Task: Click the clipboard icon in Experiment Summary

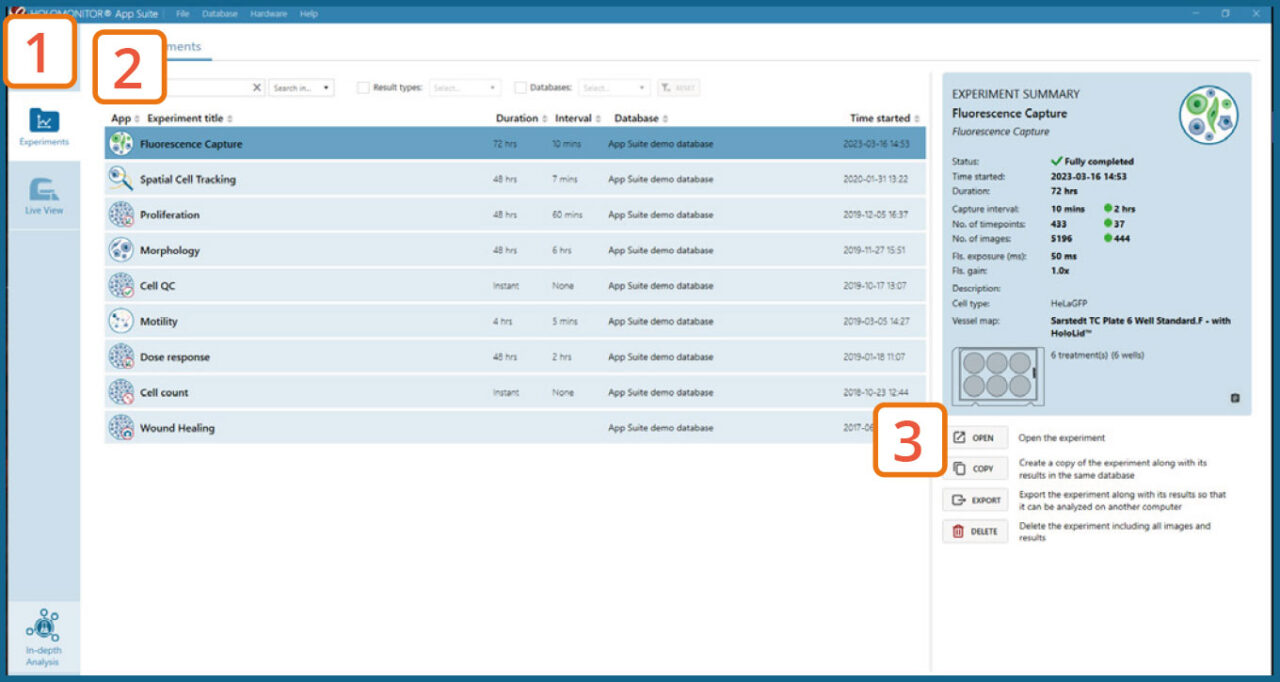Action: (1234, 398)
